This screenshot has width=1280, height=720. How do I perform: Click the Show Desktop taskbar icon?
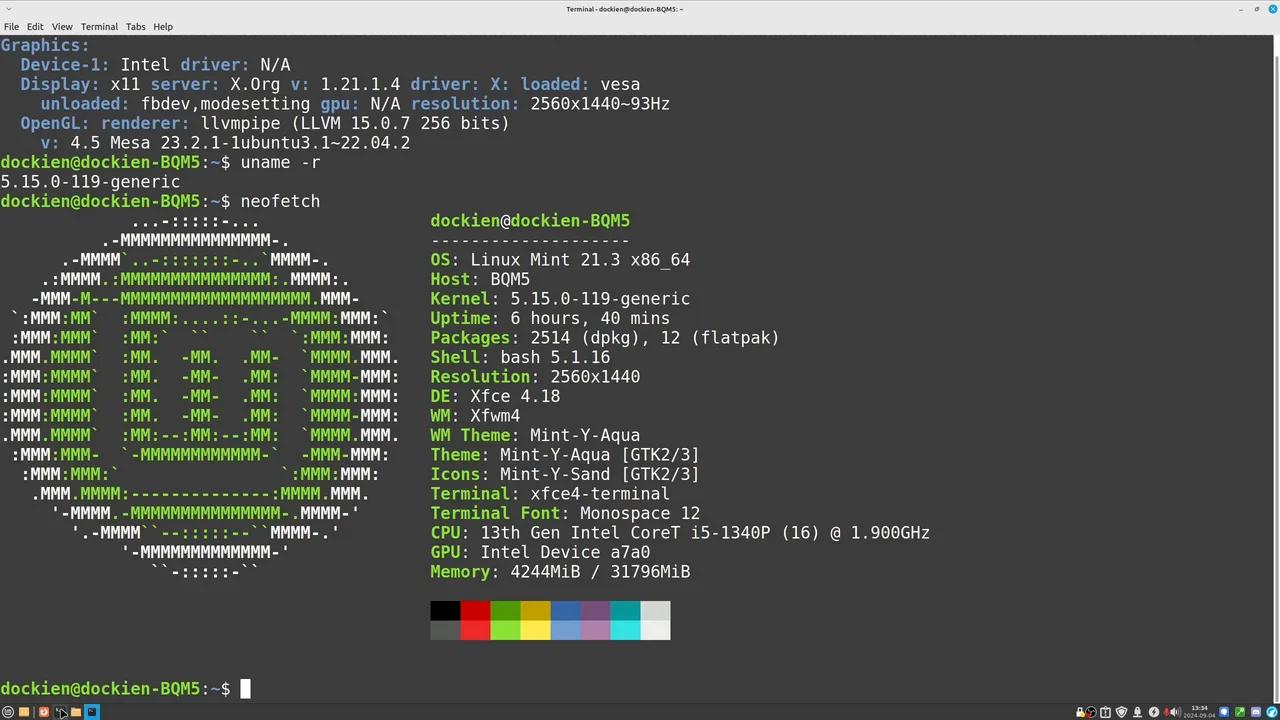click(61, 712)
